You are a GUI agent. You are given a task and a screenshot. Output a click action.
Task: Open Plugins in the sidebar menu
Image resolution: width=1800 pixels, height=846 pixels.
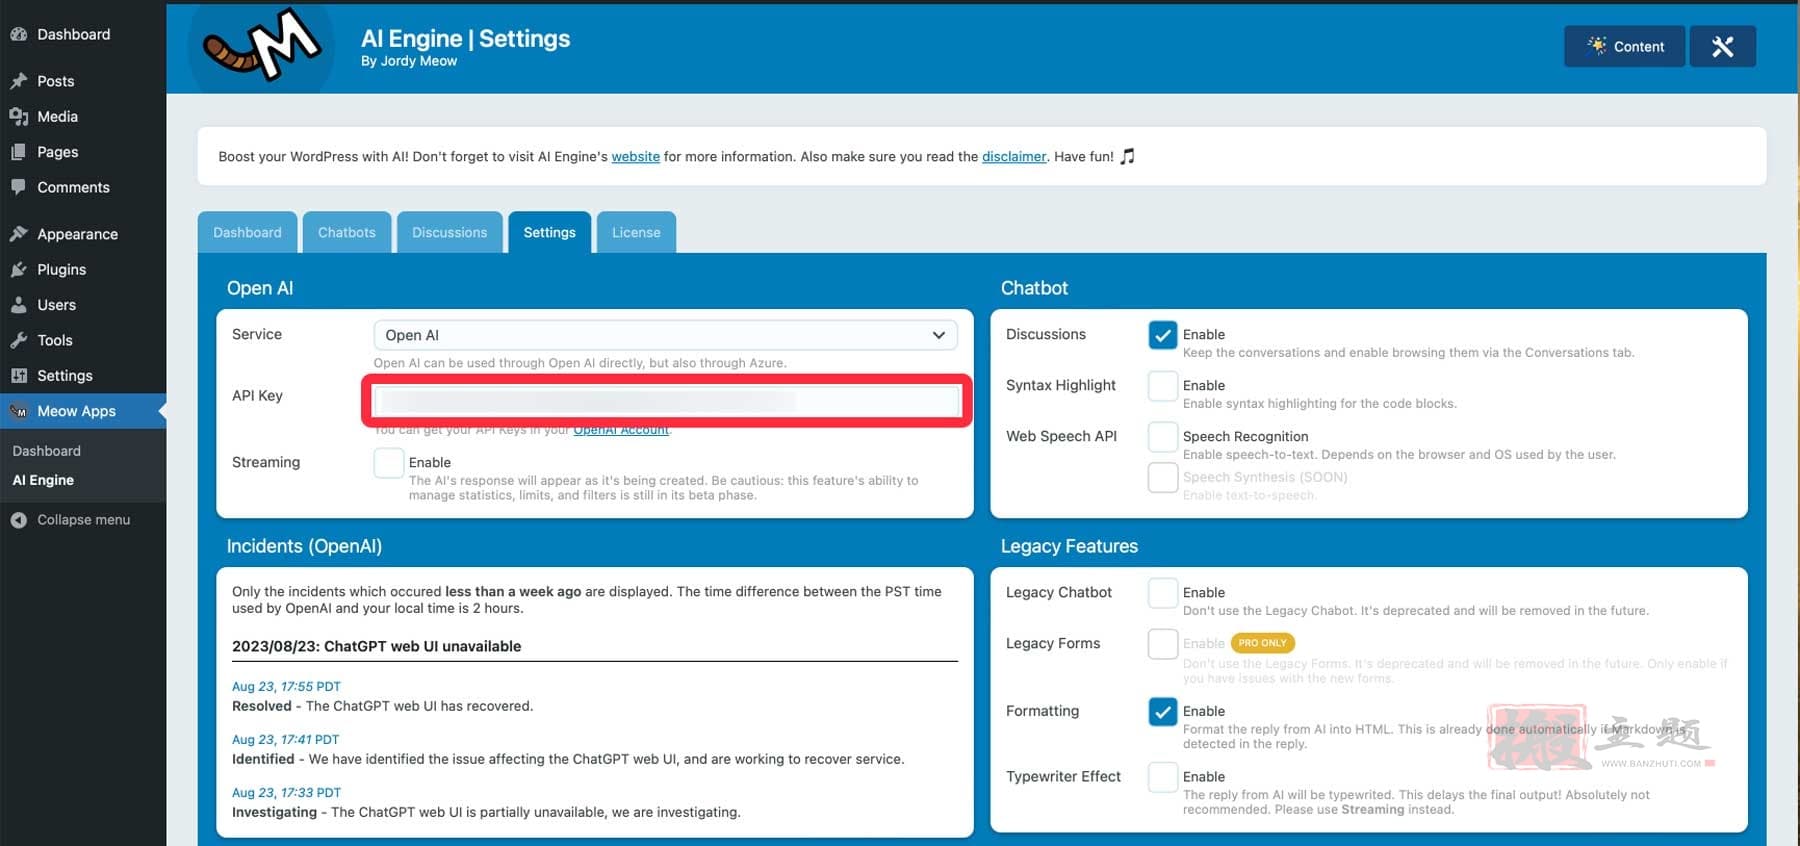pyautogui.click(x=62, y=270)
